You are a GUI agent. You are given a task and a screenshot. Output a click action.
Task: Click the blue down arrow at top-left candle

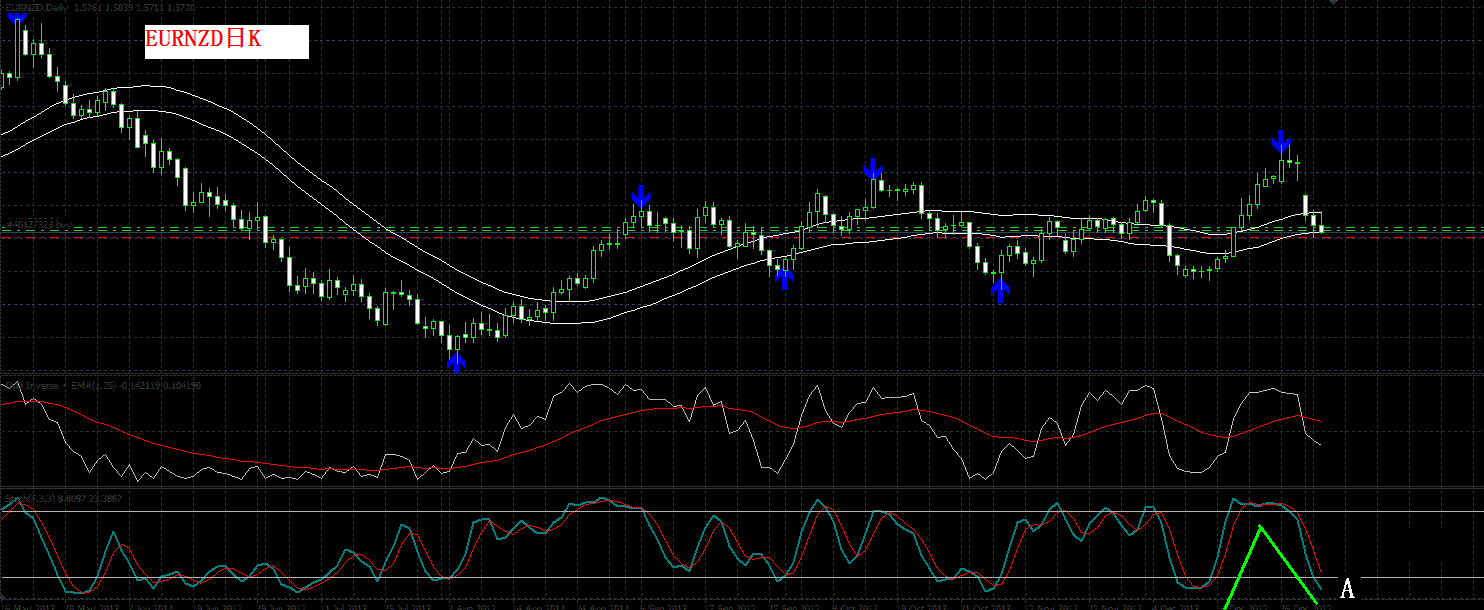click(x=17, y=17)
